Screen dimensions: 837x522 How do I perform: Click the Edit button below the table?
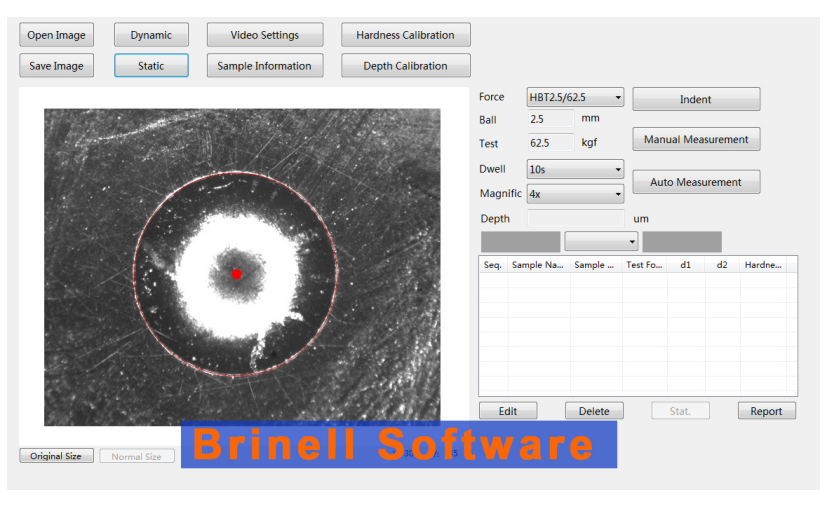click(x=508, y=411)
